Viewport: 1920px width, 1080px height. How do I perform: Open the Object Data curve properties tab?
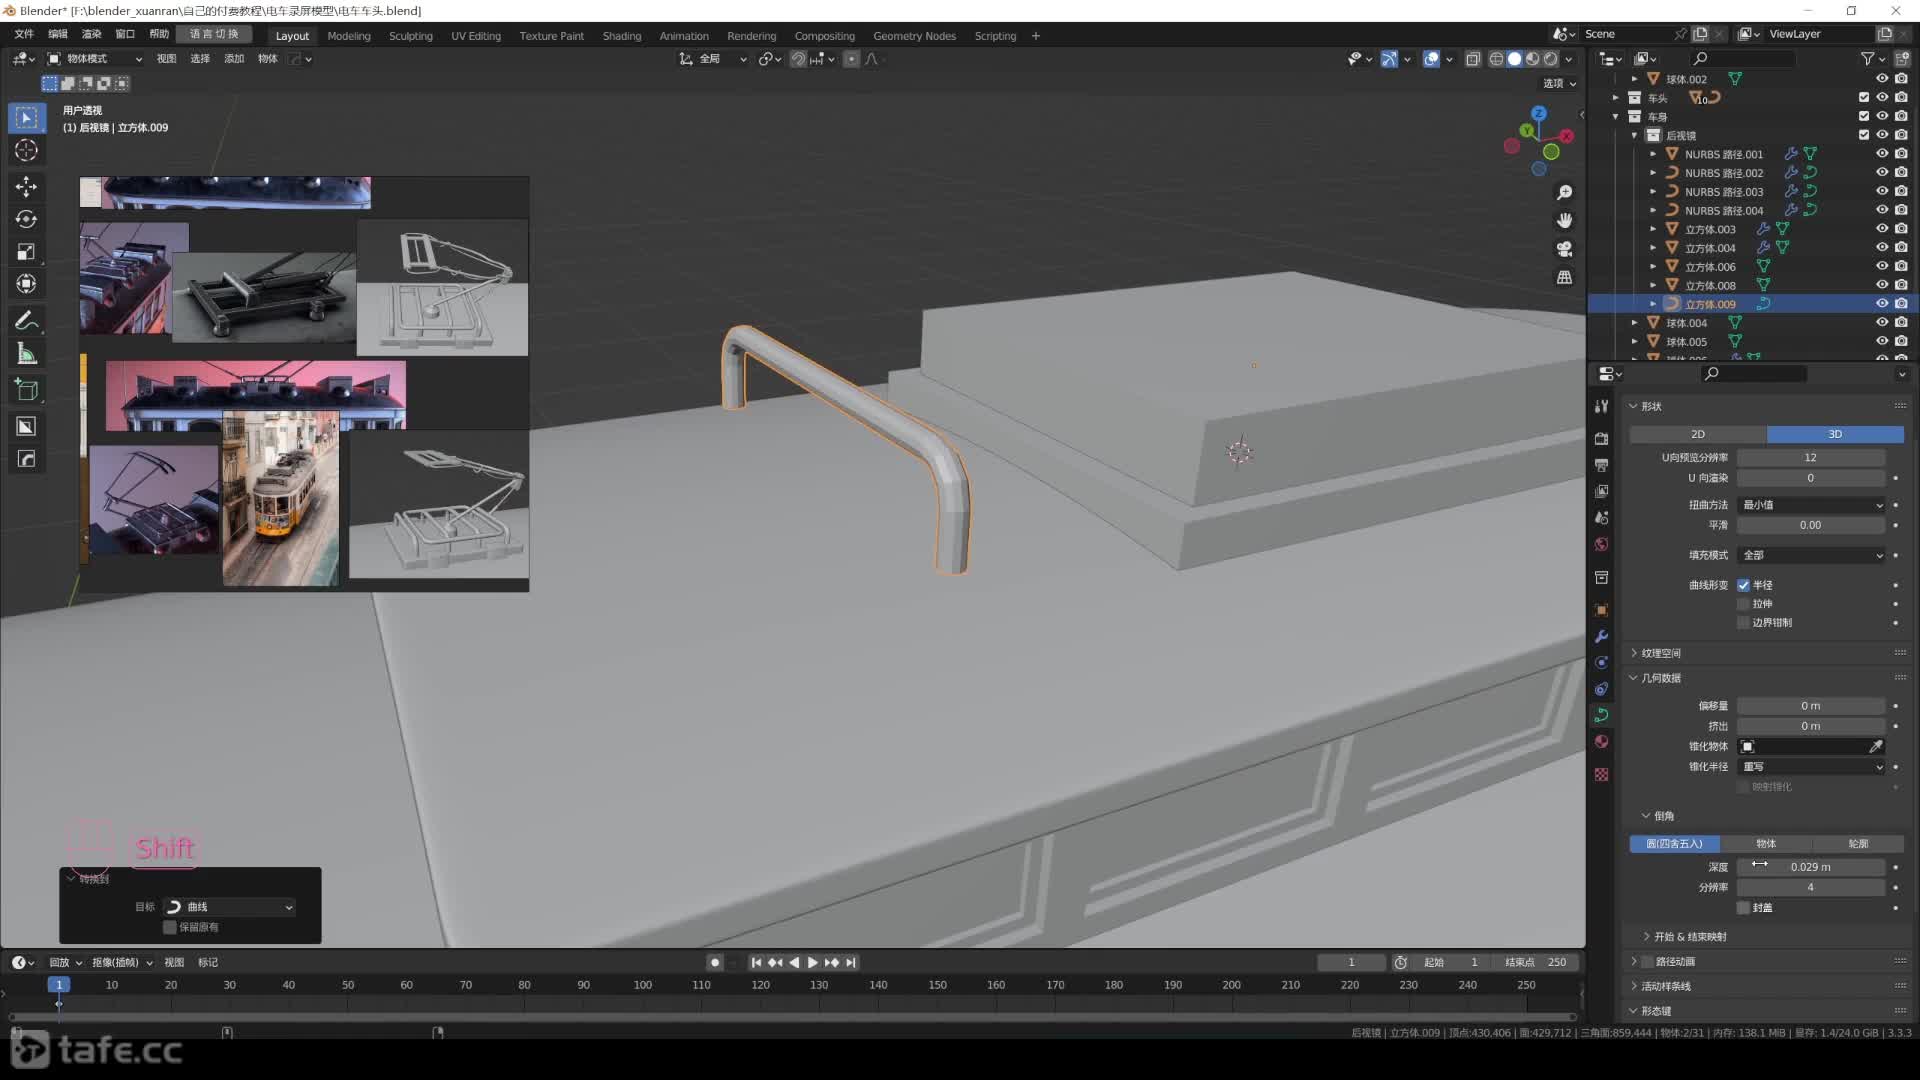coord(1602,715)
